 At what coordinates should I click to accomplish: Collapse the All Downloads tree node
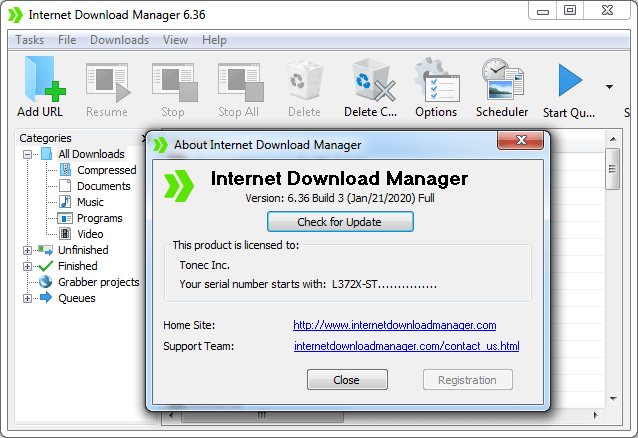[x=27, y=154]
